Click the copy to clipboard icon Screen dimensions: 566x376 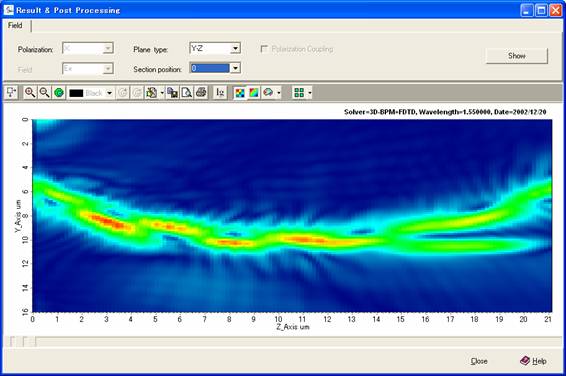point(172,93)
